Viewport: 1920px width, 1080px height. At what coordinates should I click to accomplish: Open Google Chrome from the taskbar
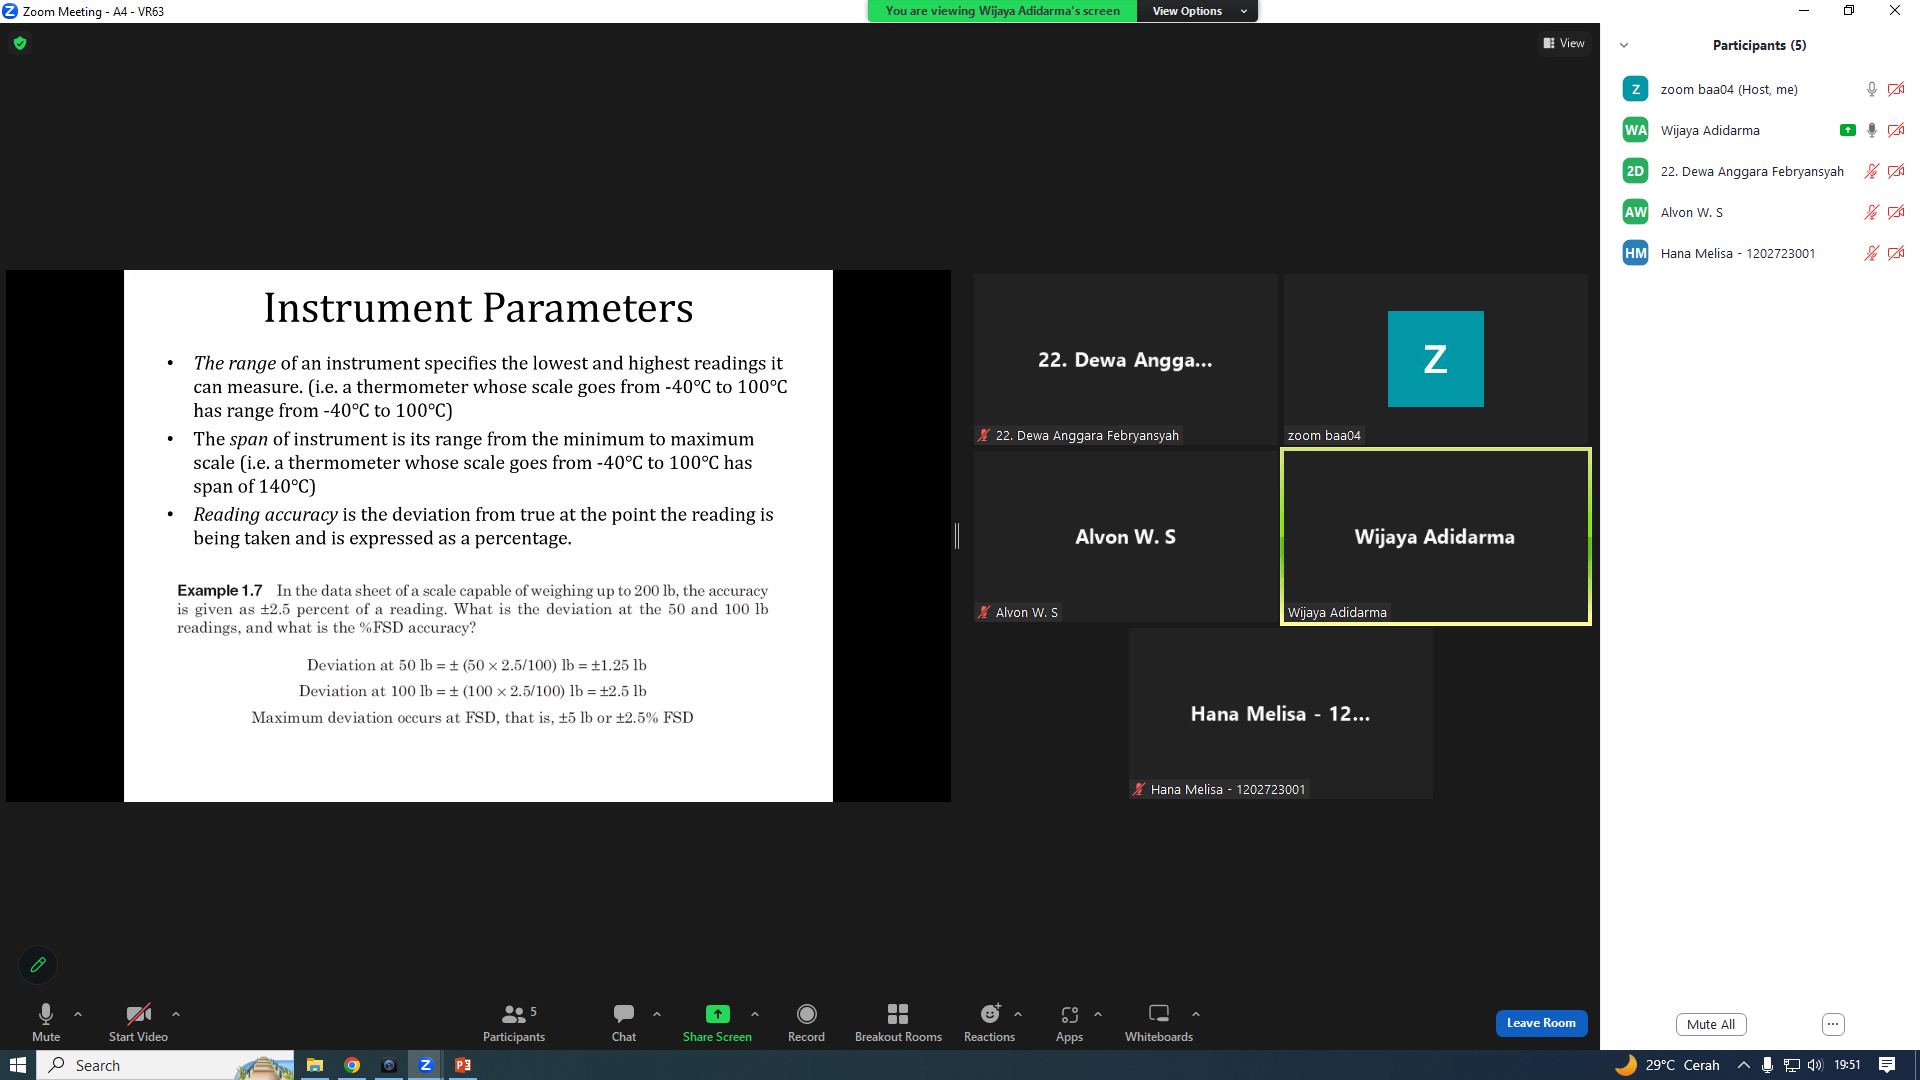[x=352, y=1065]
